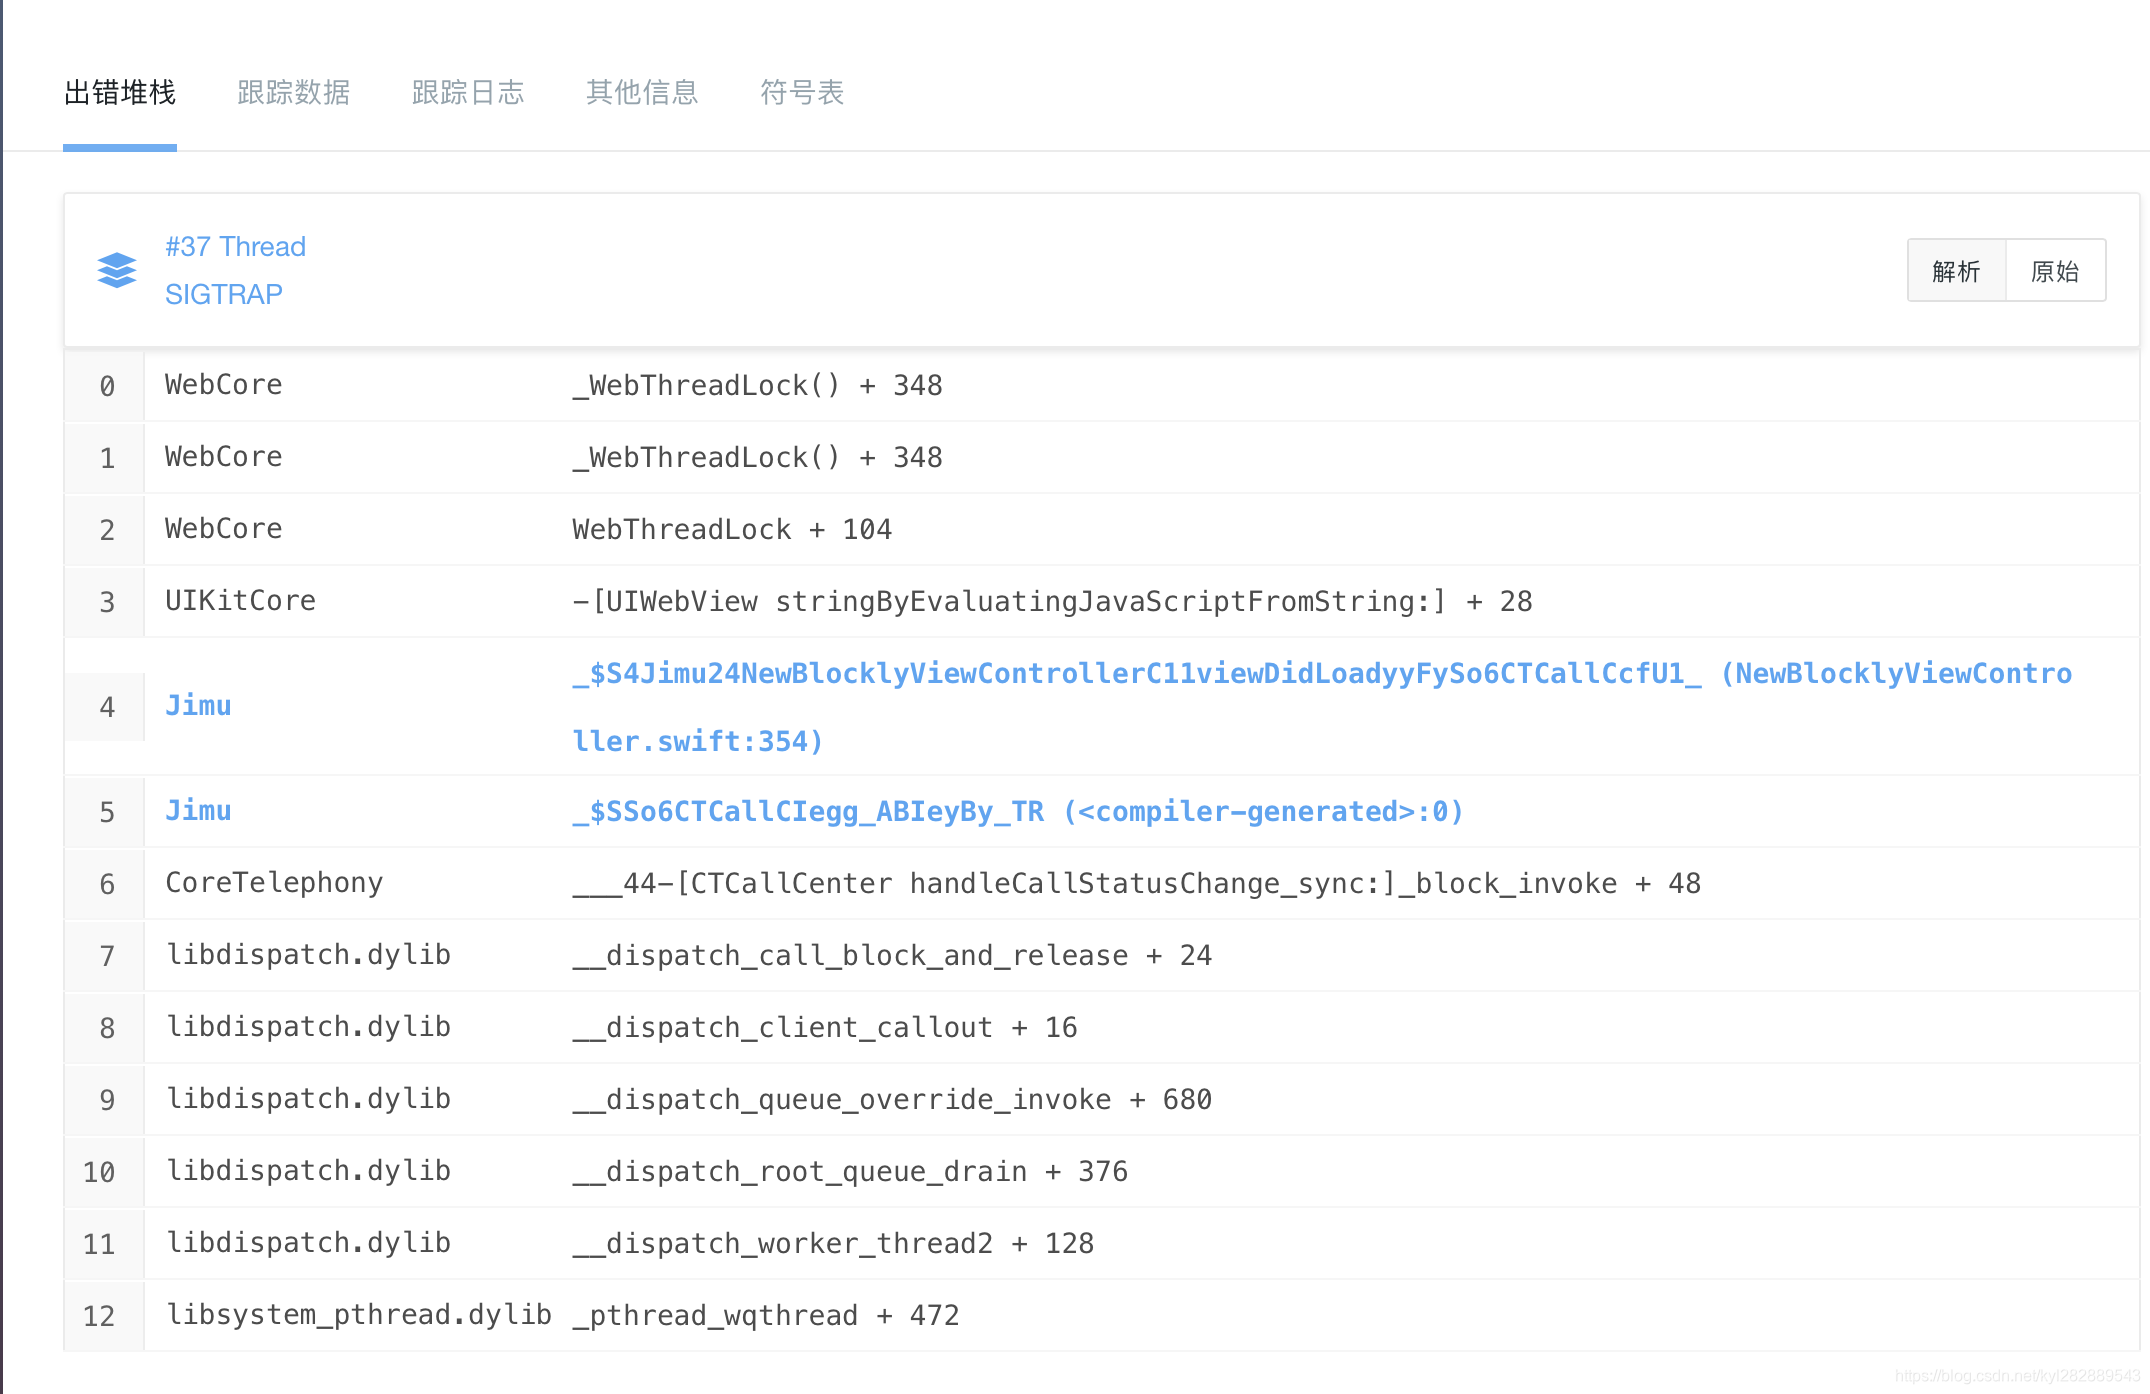Open the 跟踪日志 tab
The height and width of the screenshot is (1394, 2150).
(x=467, y=93)
